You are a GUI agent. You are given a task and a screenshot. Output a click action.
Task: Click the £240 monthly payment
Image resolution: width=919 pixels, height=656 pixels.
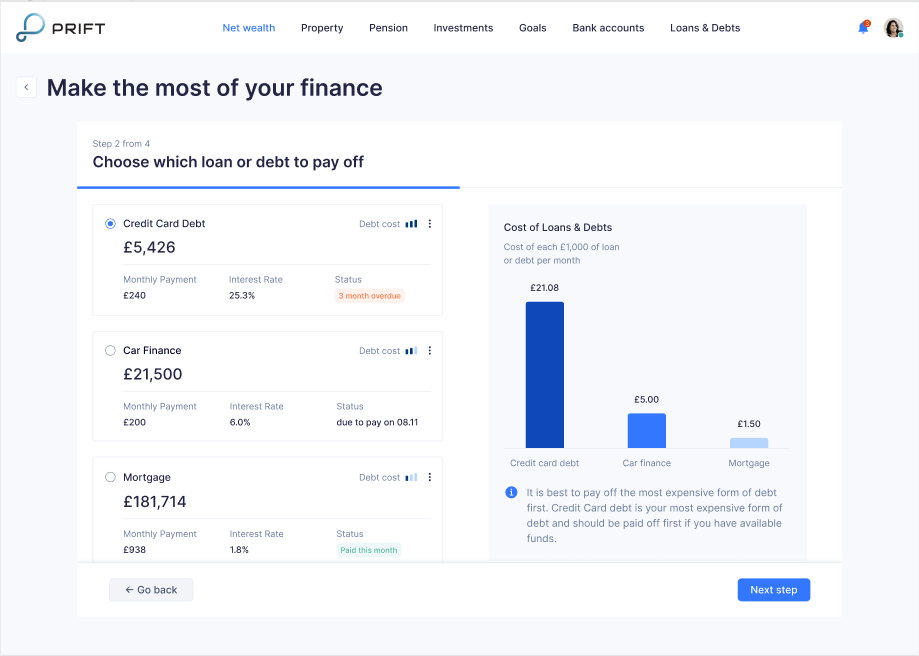(134, 295)
